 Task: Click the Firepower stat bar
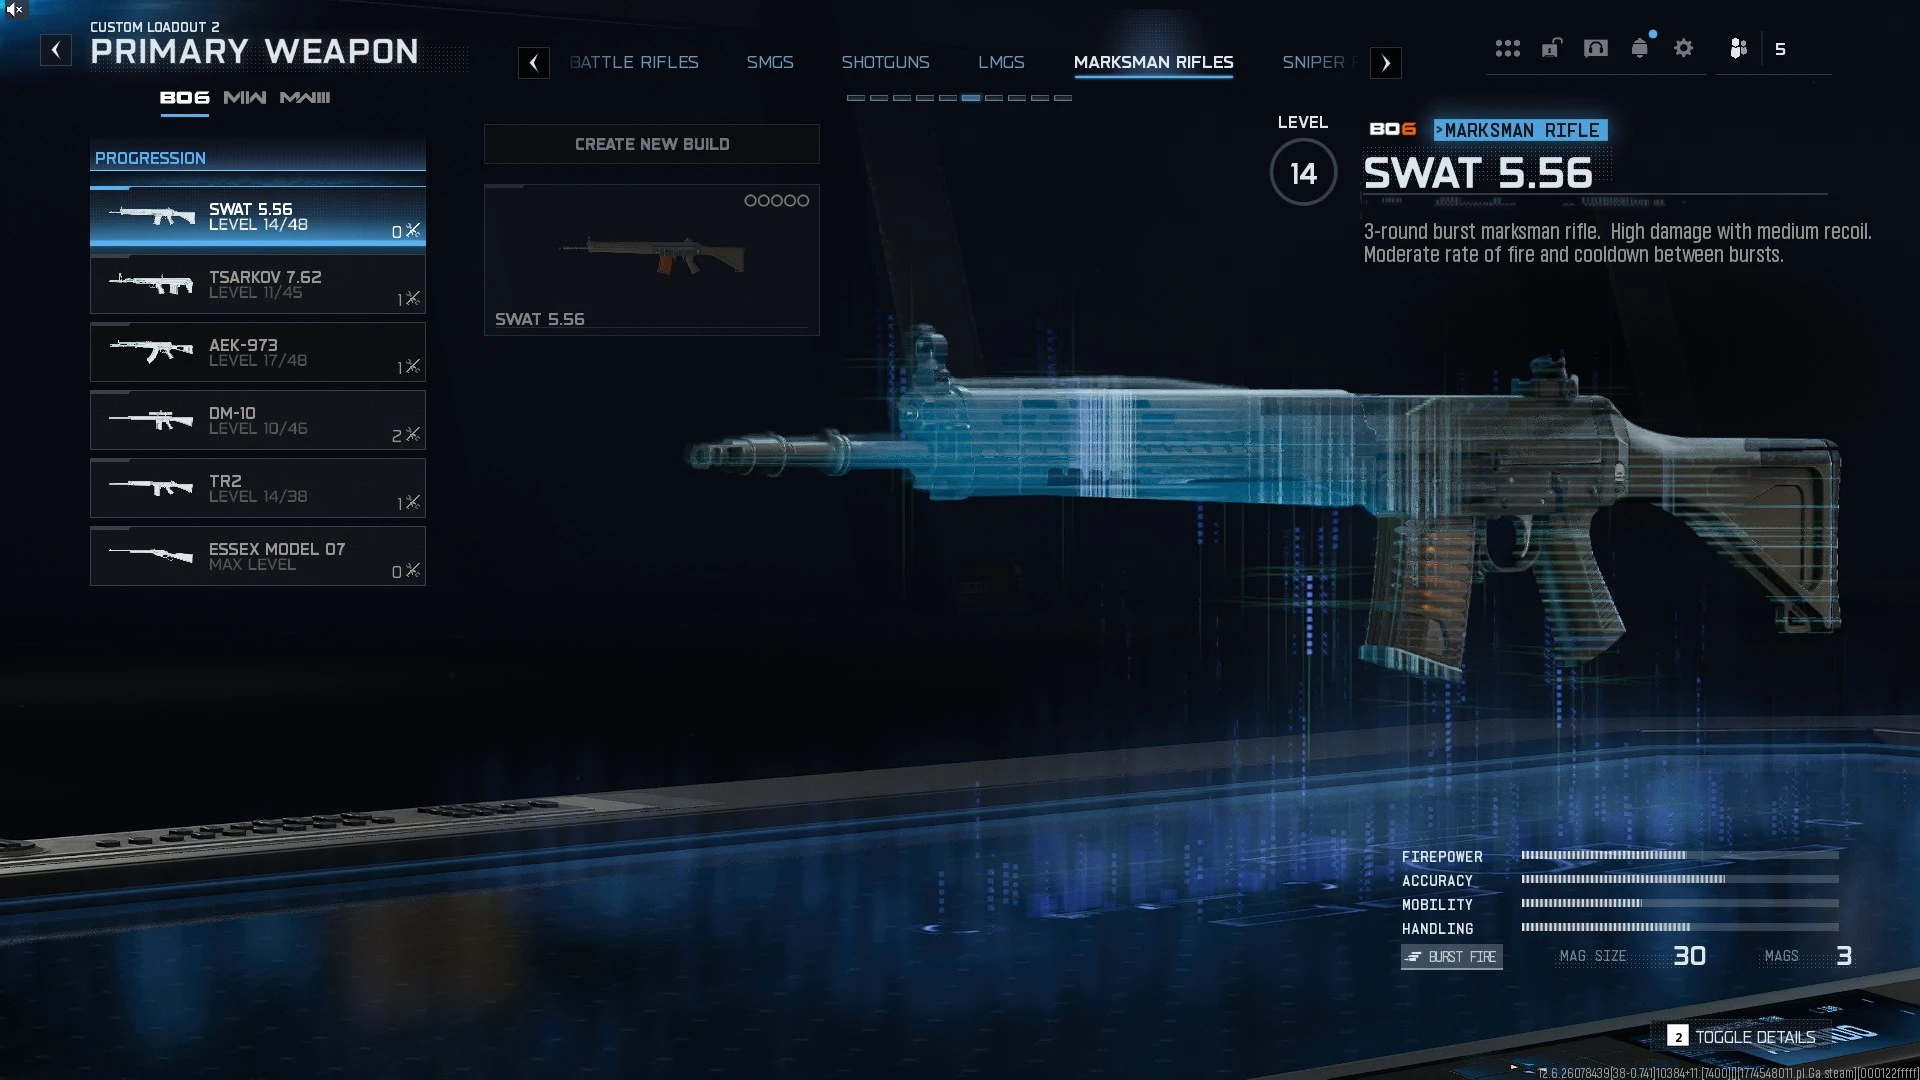1680,856
